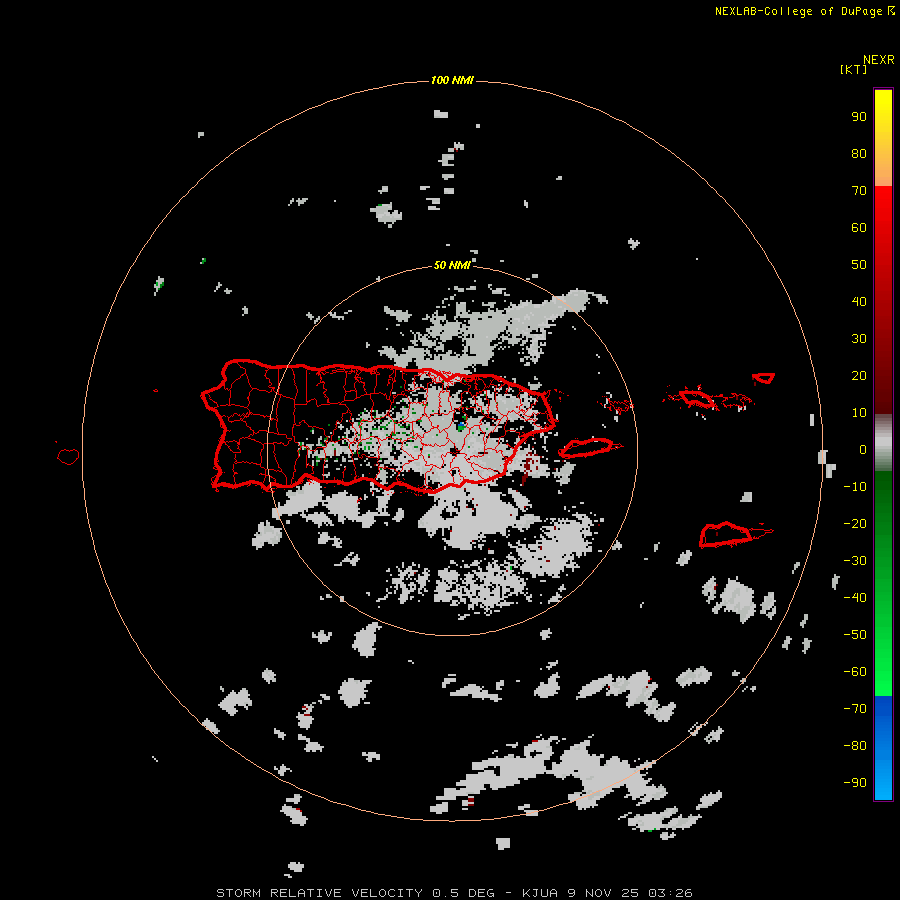
Task: Click the [KT] units label
Action: pyautogui.click(x=853, y=69)
